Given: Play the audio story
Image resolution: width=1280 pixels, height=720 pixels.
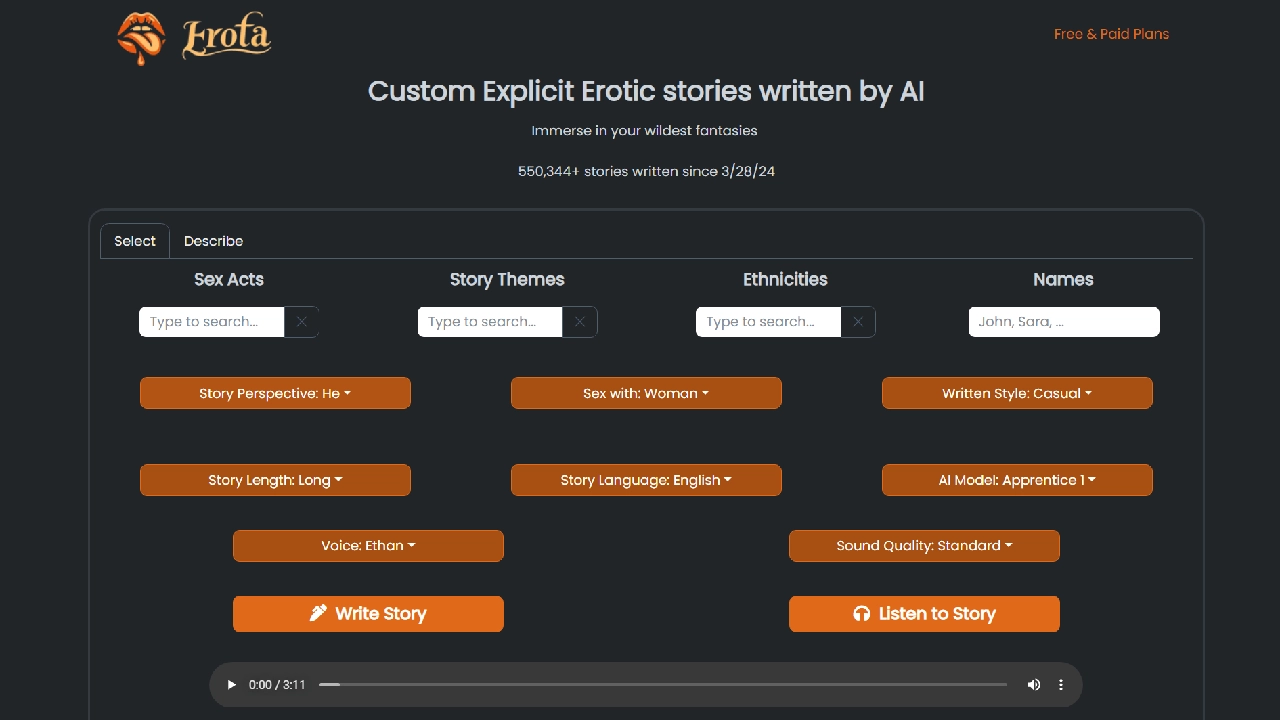Looking at the screenshot, I should [232, 685].
